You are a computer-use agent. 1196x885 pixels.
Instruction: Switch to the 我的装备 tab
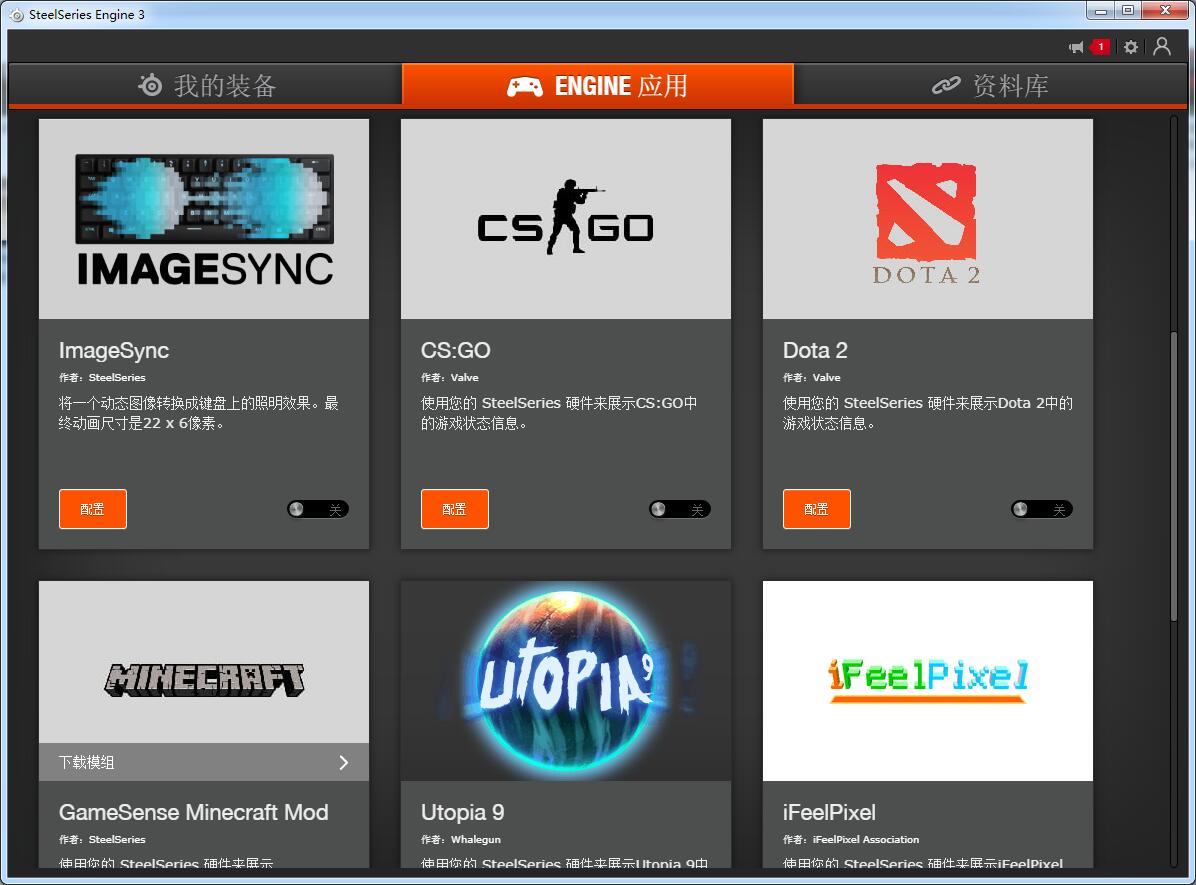205,85
